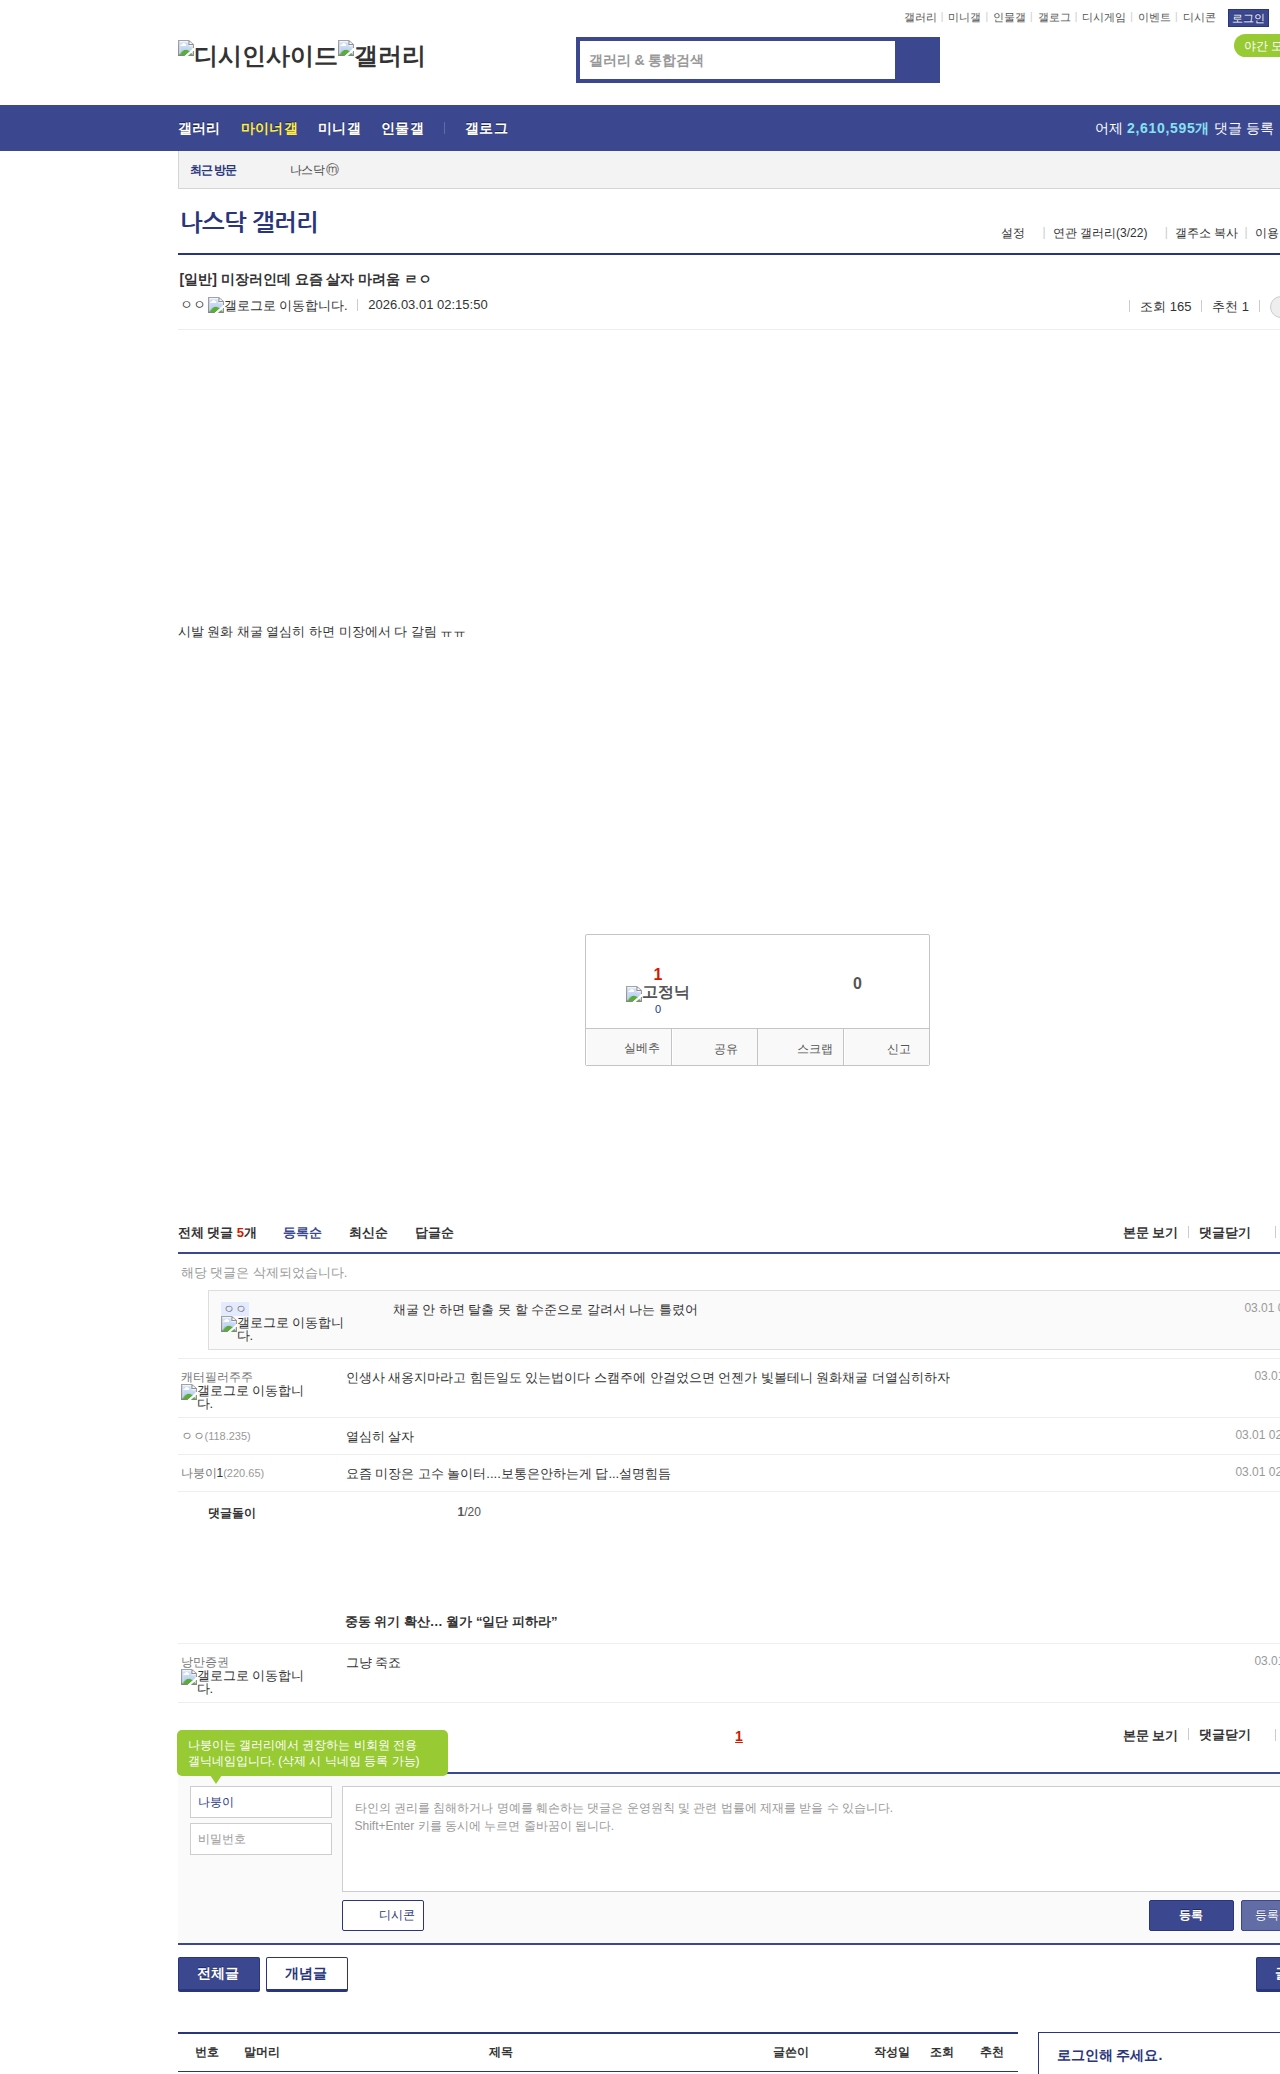
Task: Click the 이벤트 top link
Action: pyautogui.click(x=1154, y=18)
